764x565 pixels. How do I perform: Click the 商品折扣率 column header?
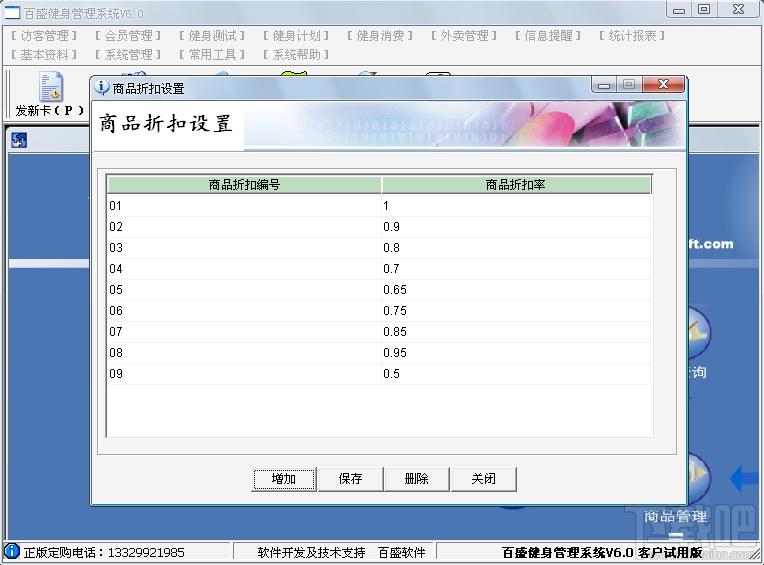click(x=516, y=185)
